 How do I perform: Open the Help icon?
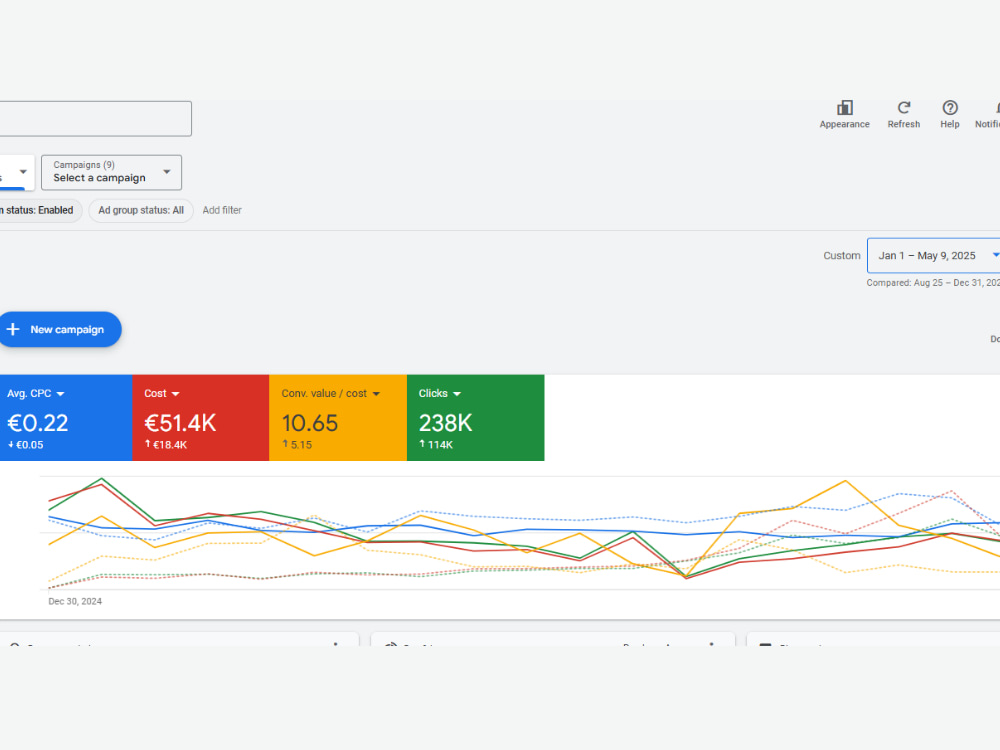[950, 108]
